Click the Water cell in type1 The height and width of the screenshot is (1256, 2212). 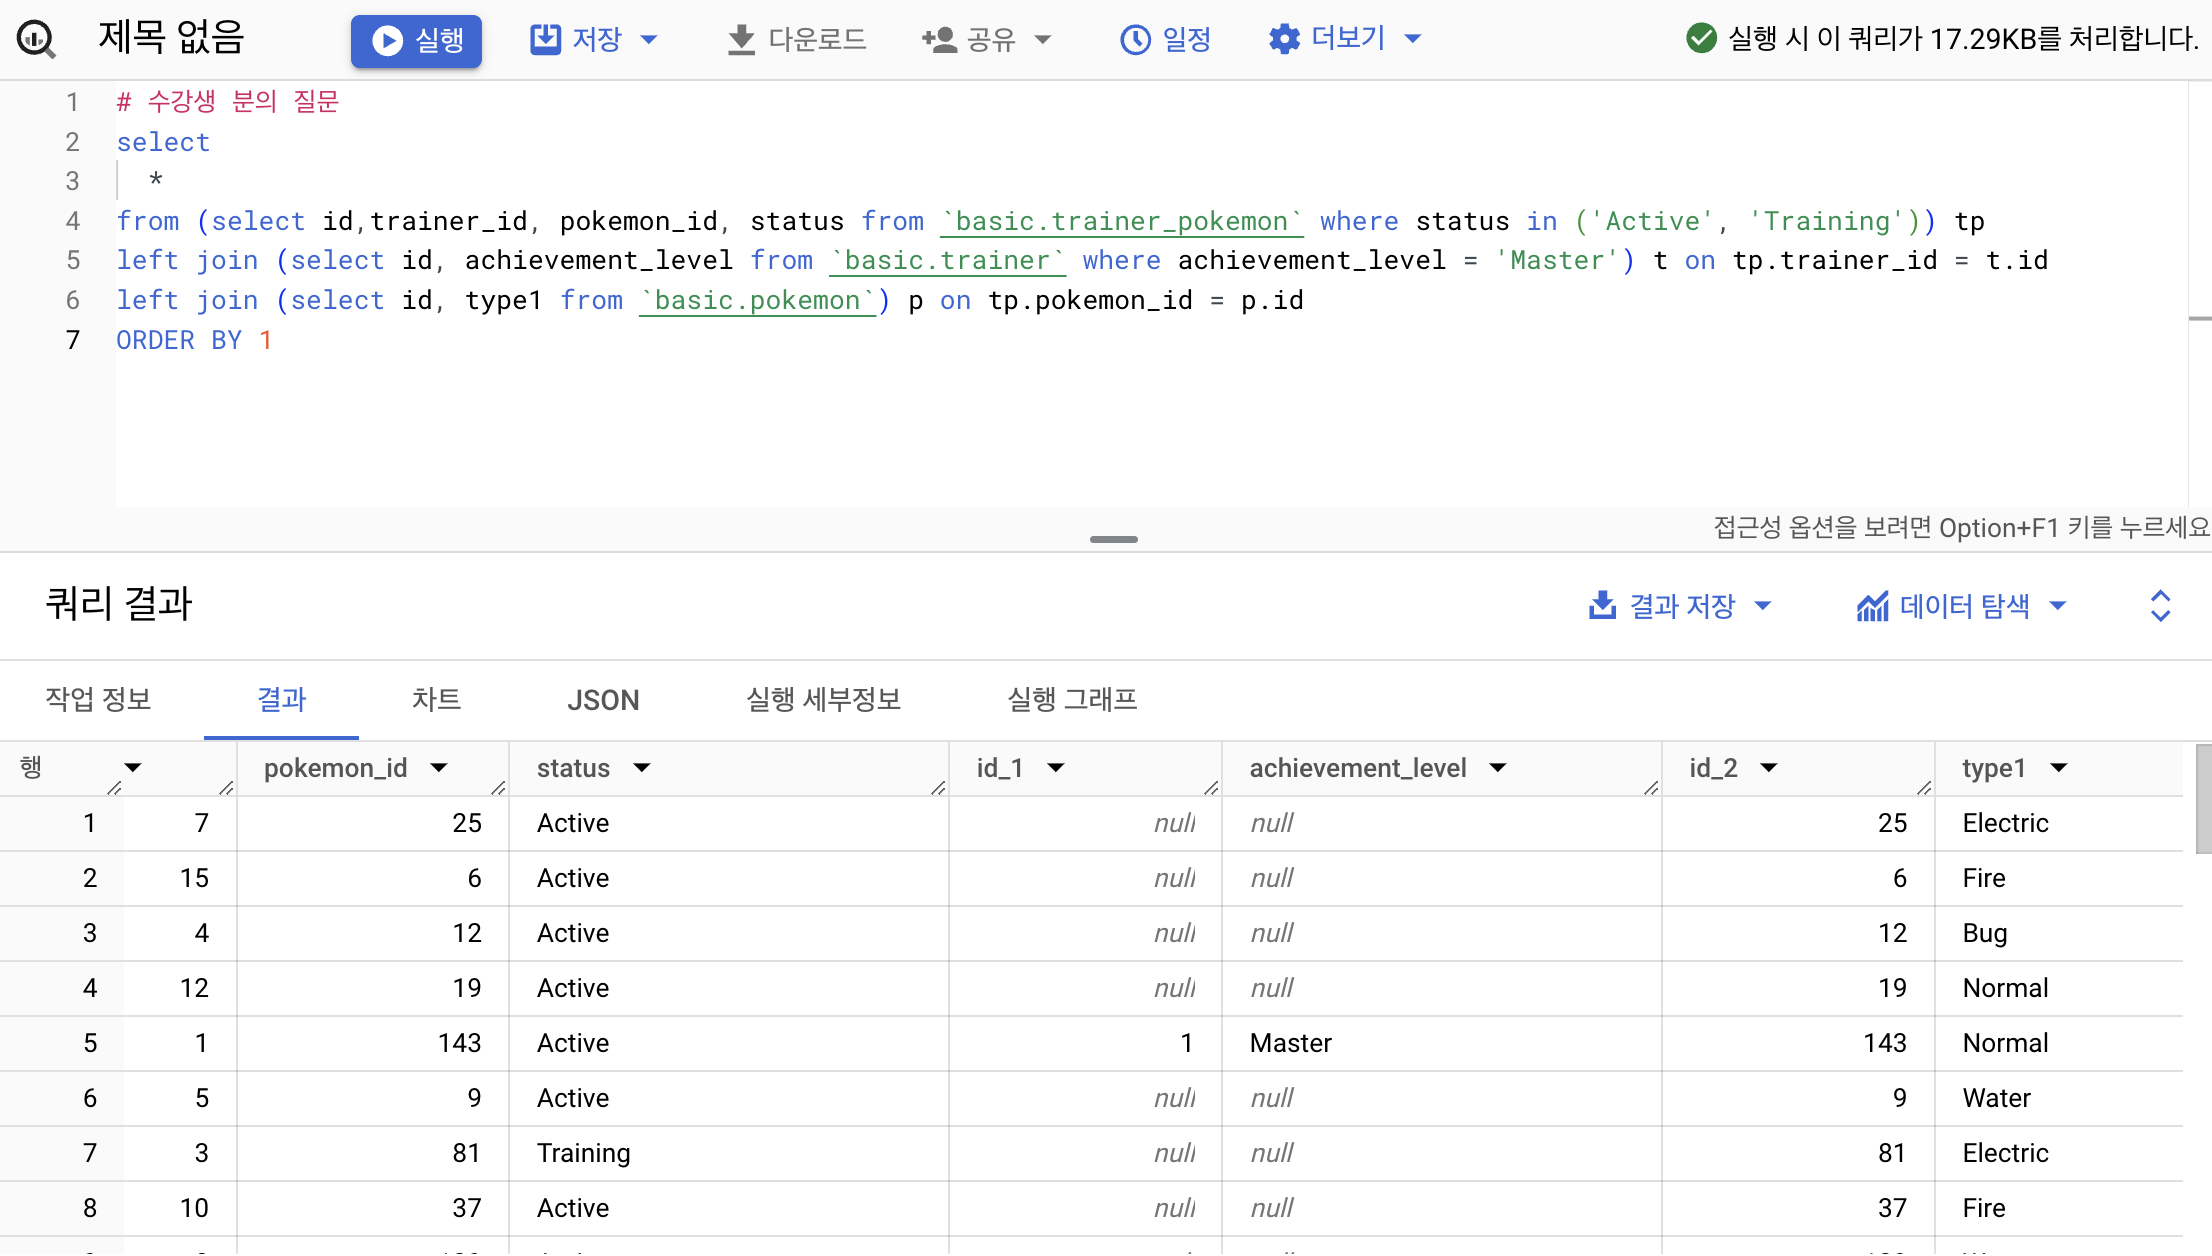2059,1098
